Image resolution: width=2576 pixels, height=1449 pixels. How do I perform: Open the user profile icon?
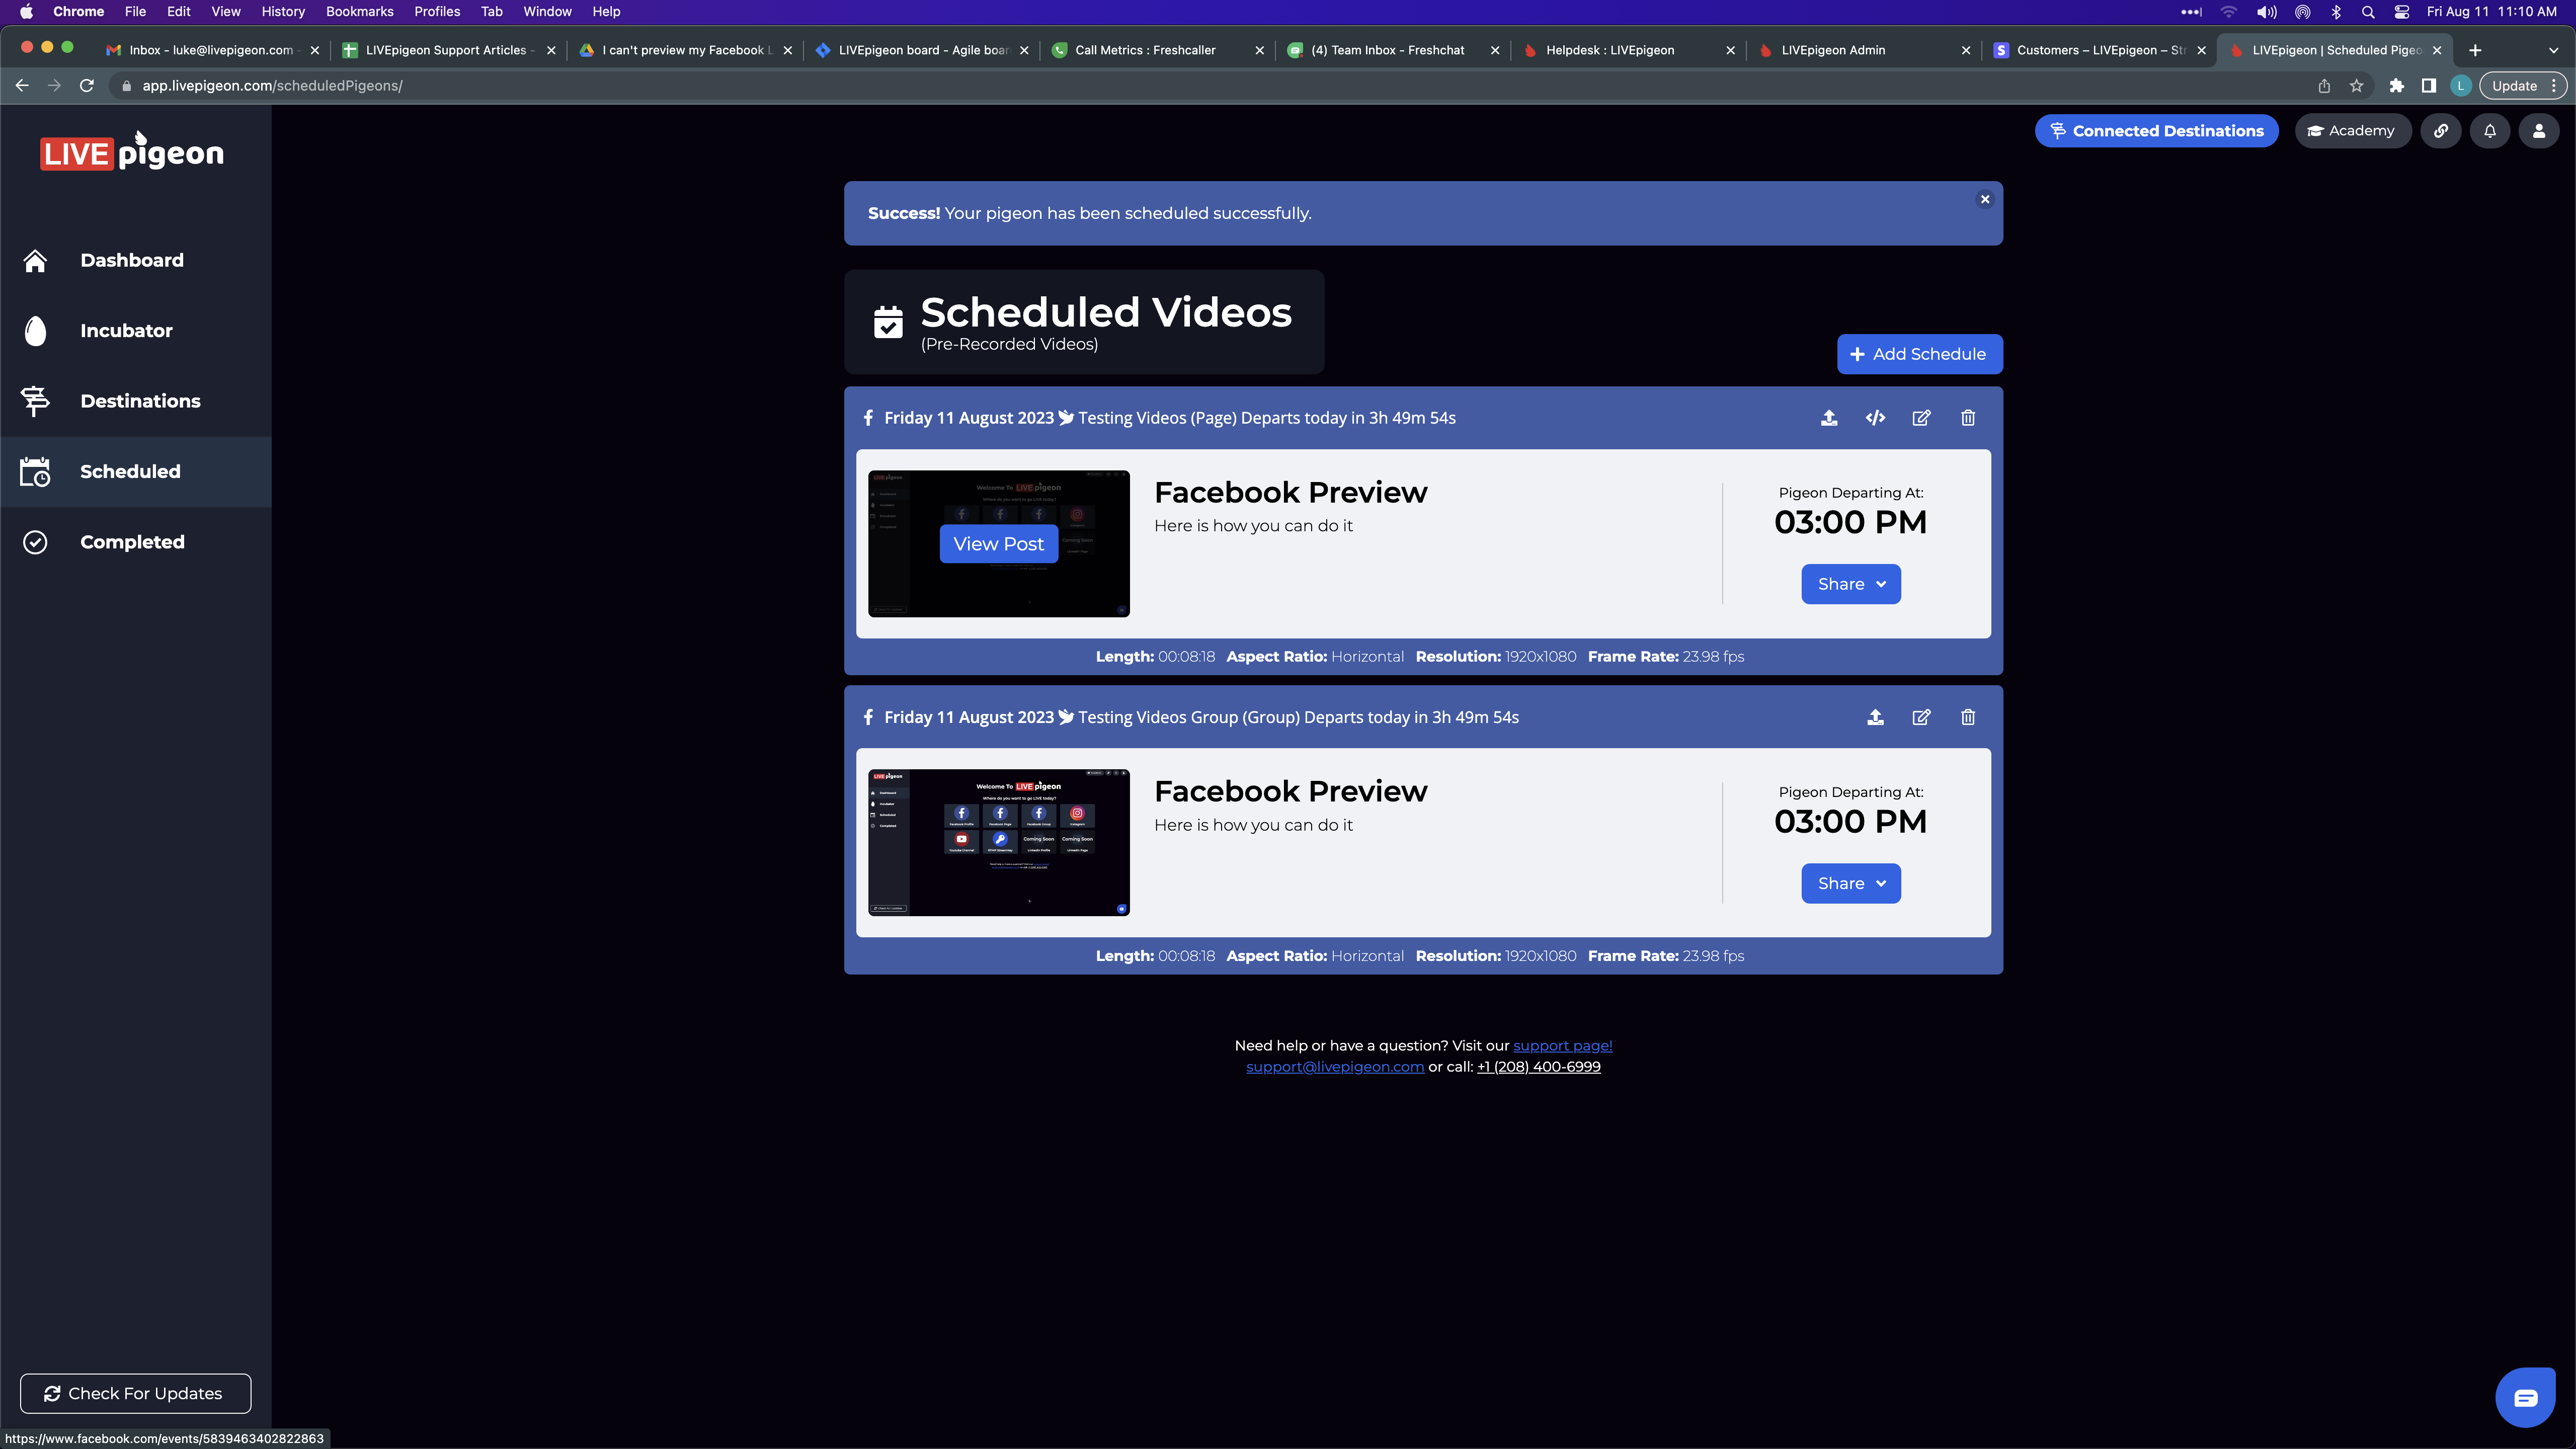coord(2538,131)
